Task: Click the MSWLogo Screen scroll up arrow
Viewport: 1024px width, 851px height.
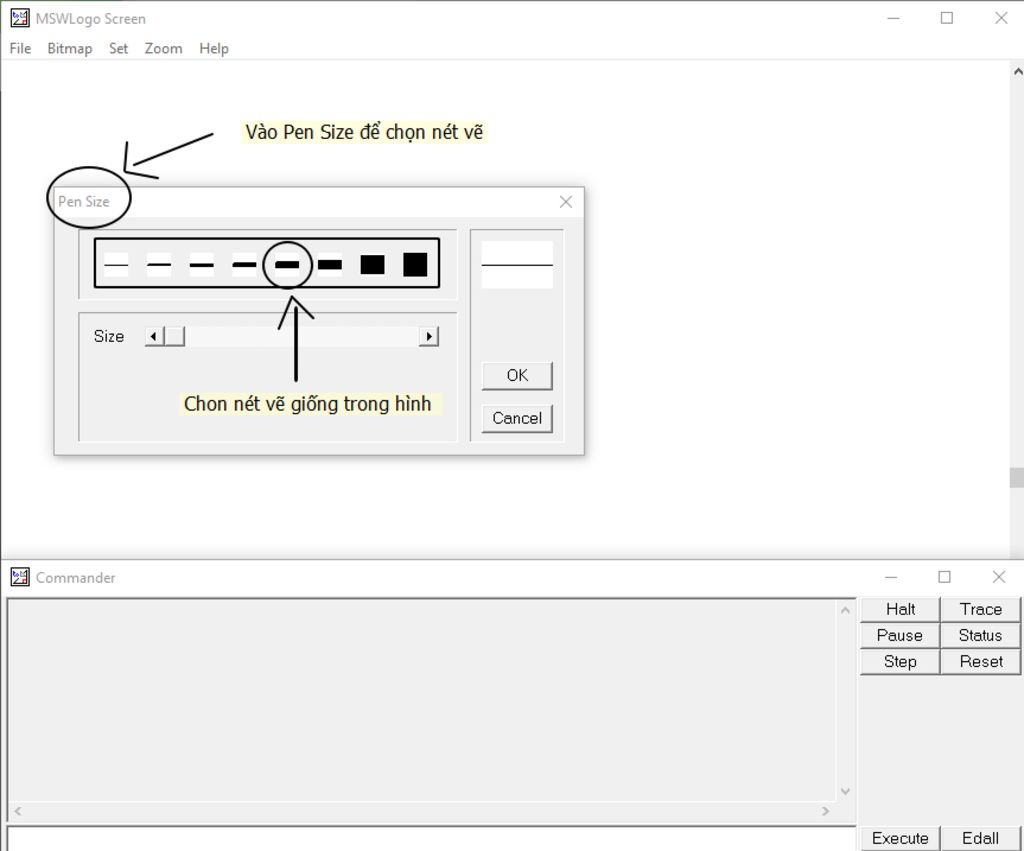Action: pos(1017,71)
